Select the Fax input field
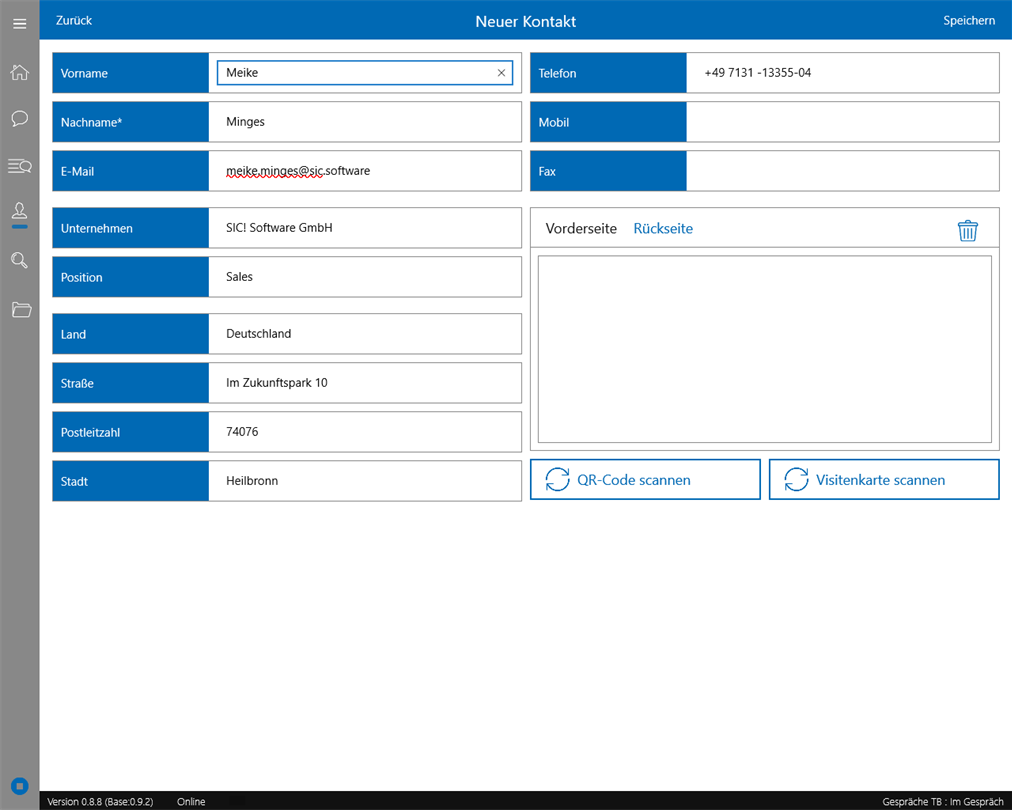The height and width of the screenshot is (810, 1012). click(x=842, y=171)
